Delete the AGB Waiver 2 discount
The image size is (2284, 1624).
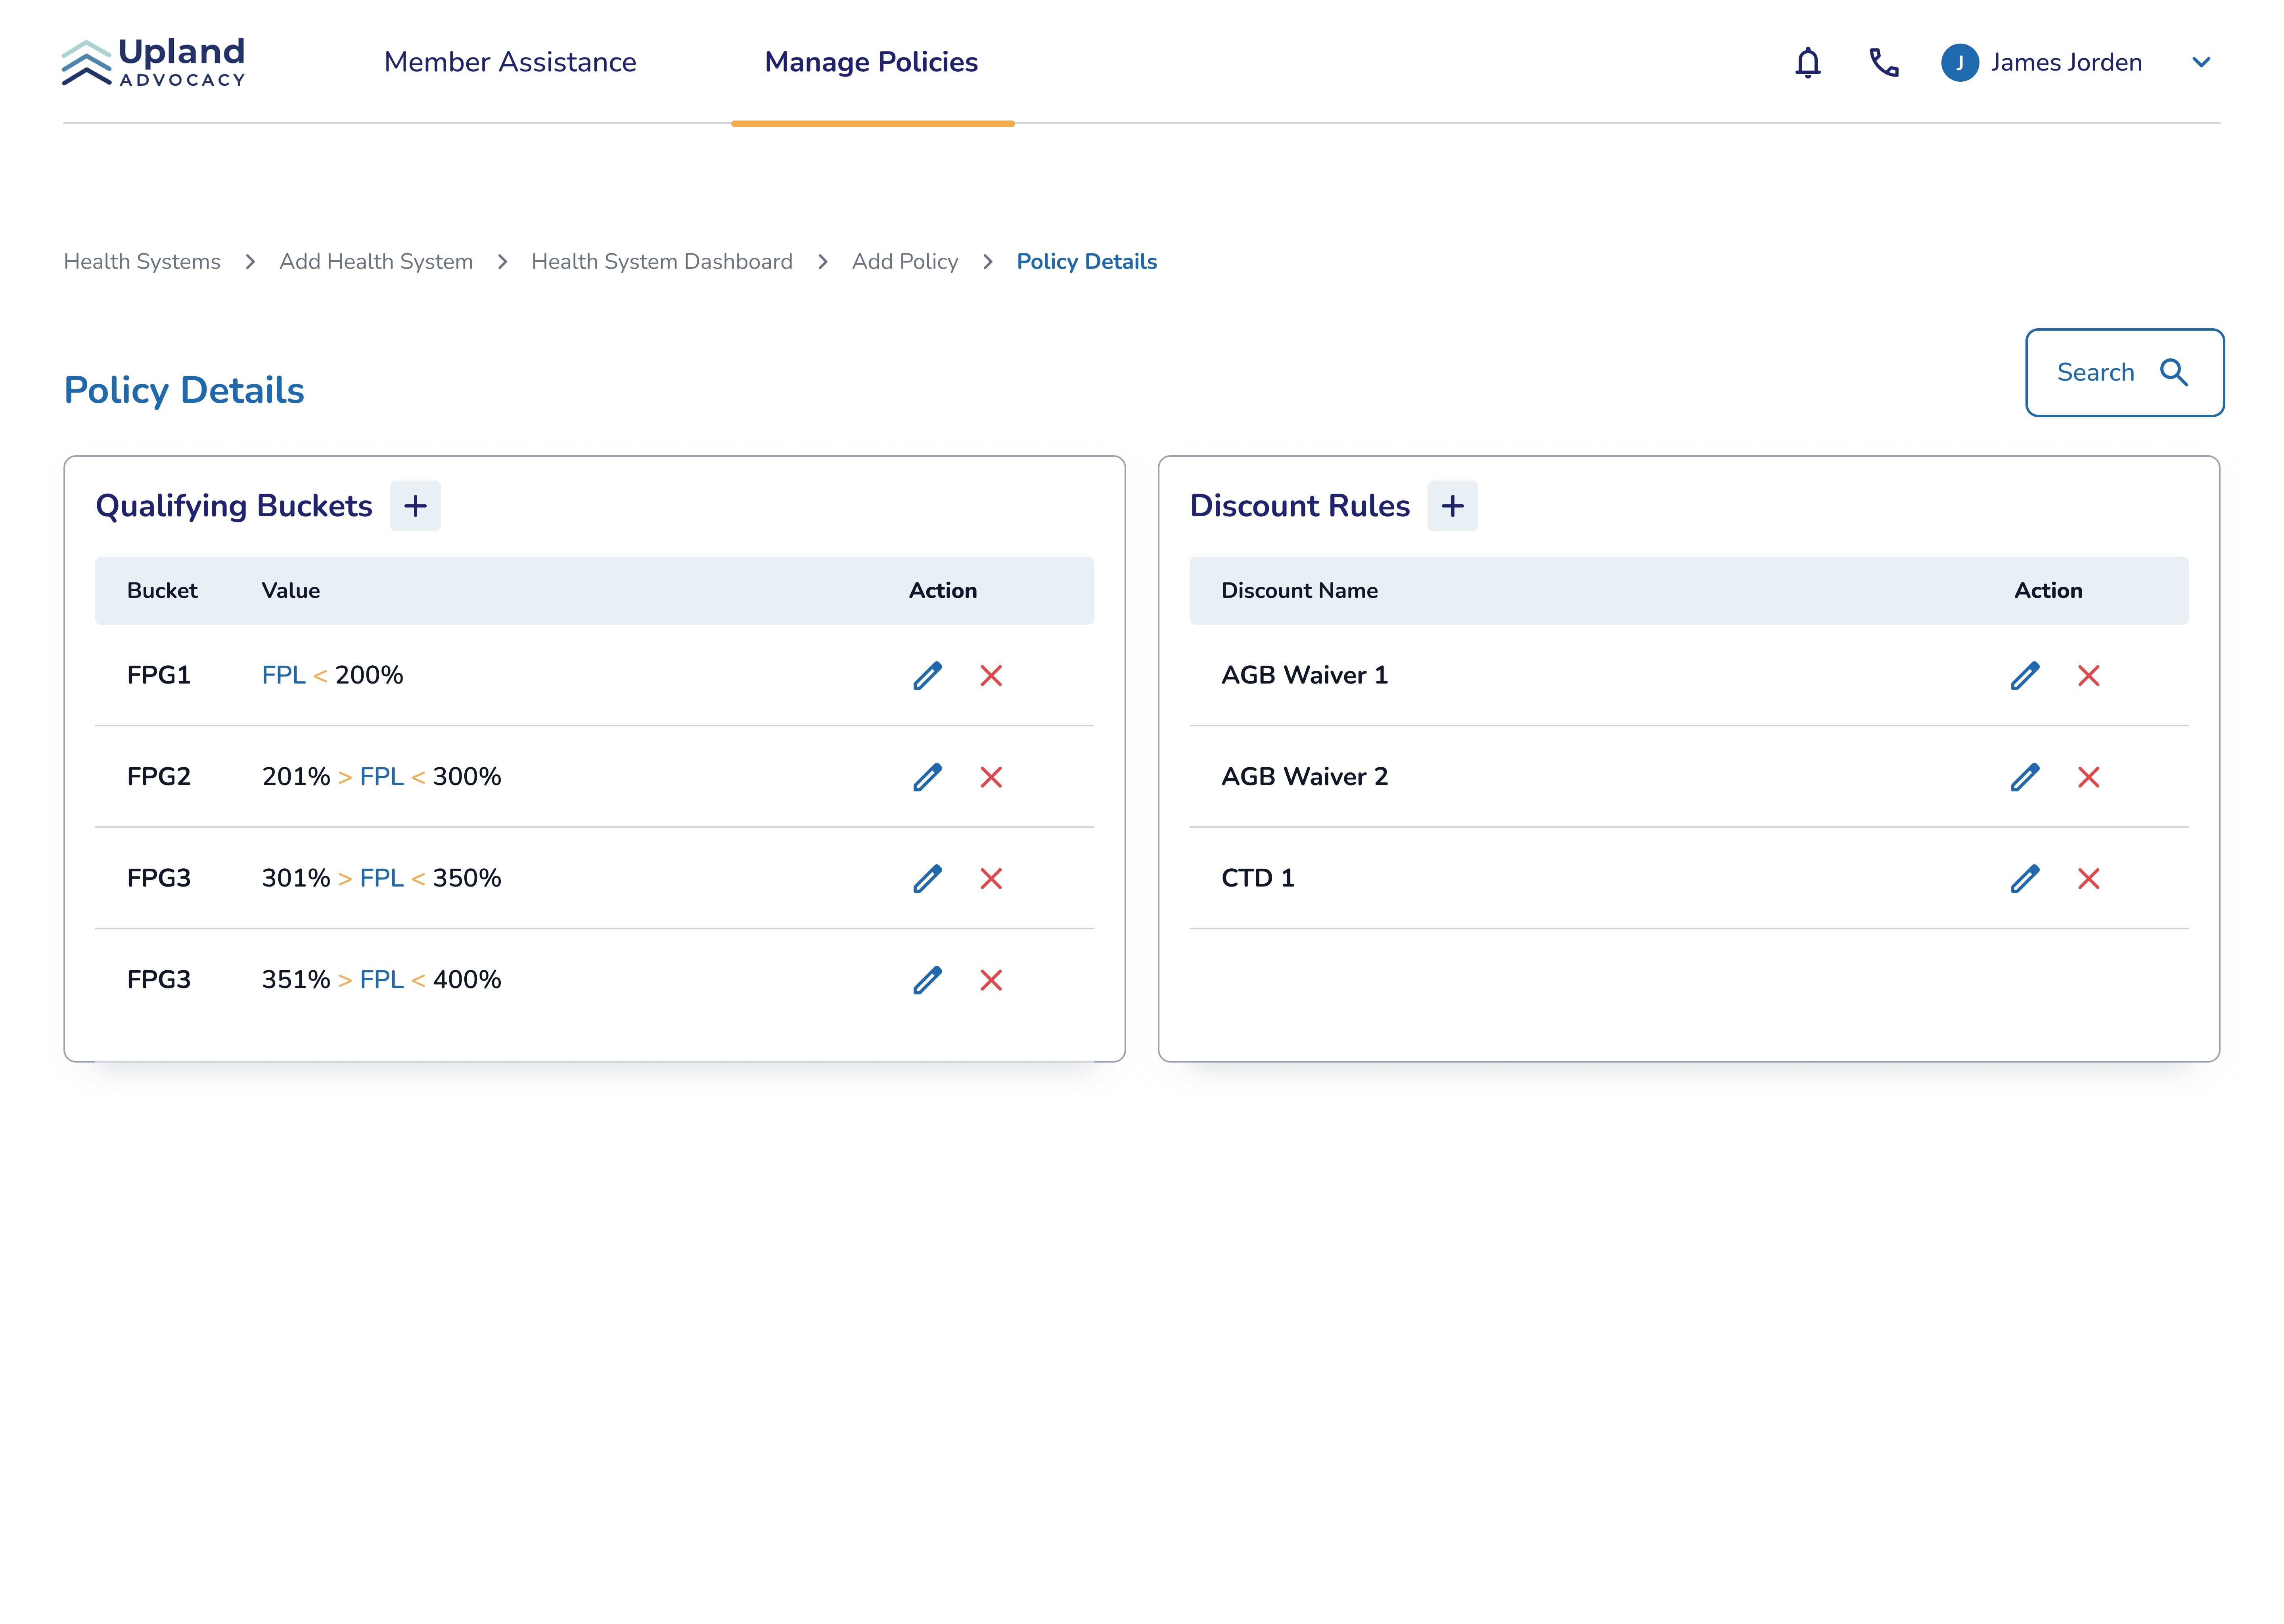2088,777
